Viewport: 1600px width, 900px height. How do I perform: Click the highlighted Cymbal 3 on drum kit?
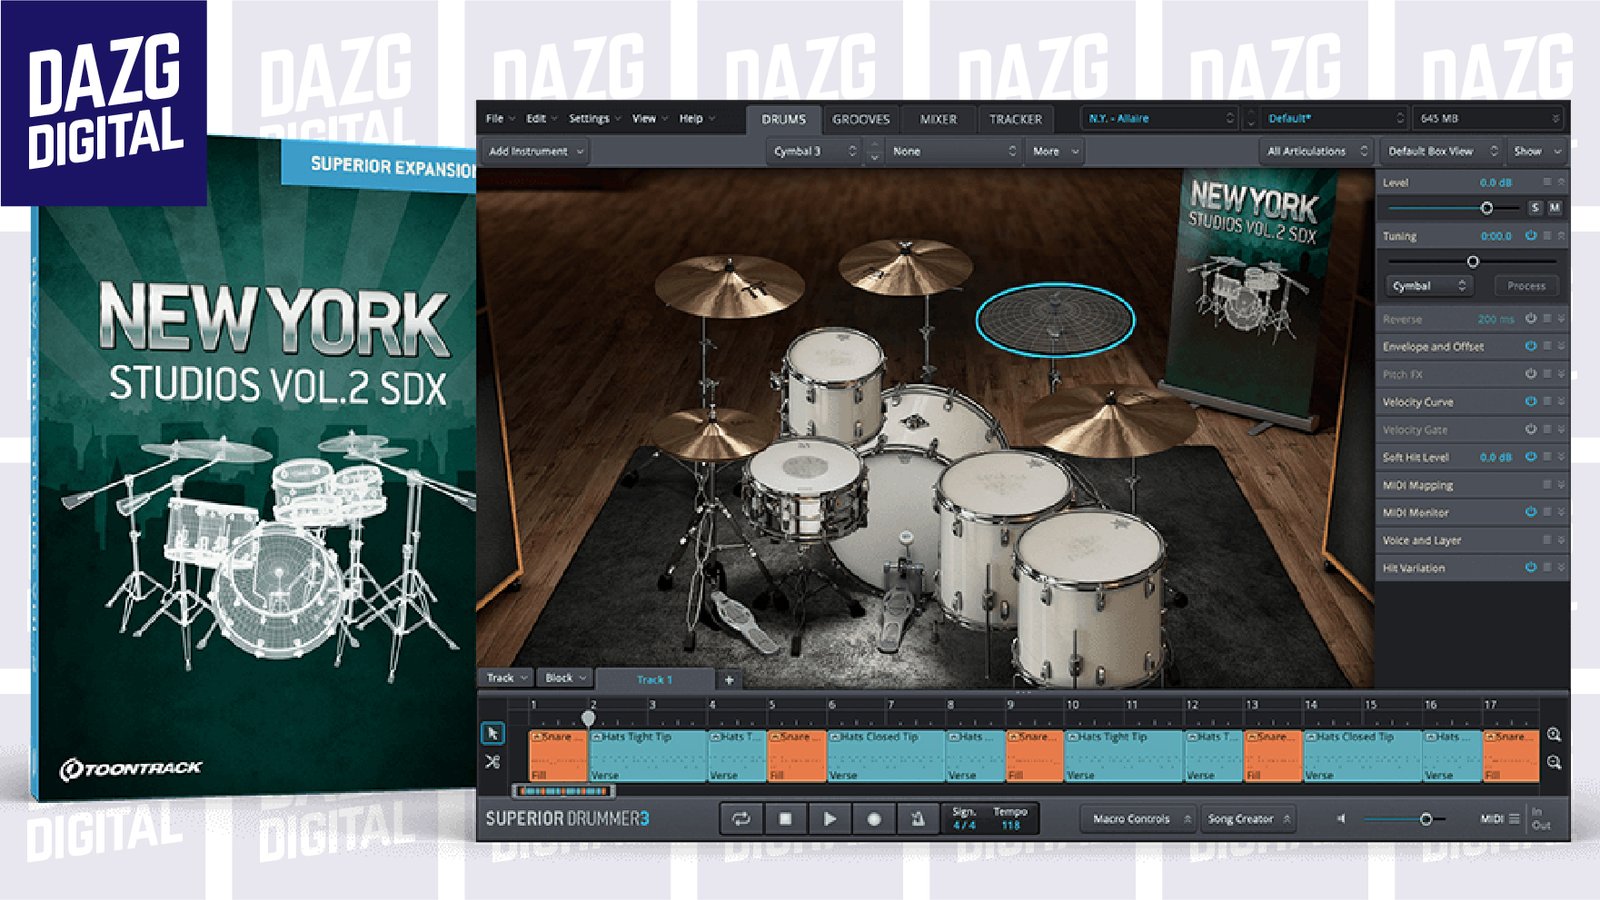[1055, 320]
